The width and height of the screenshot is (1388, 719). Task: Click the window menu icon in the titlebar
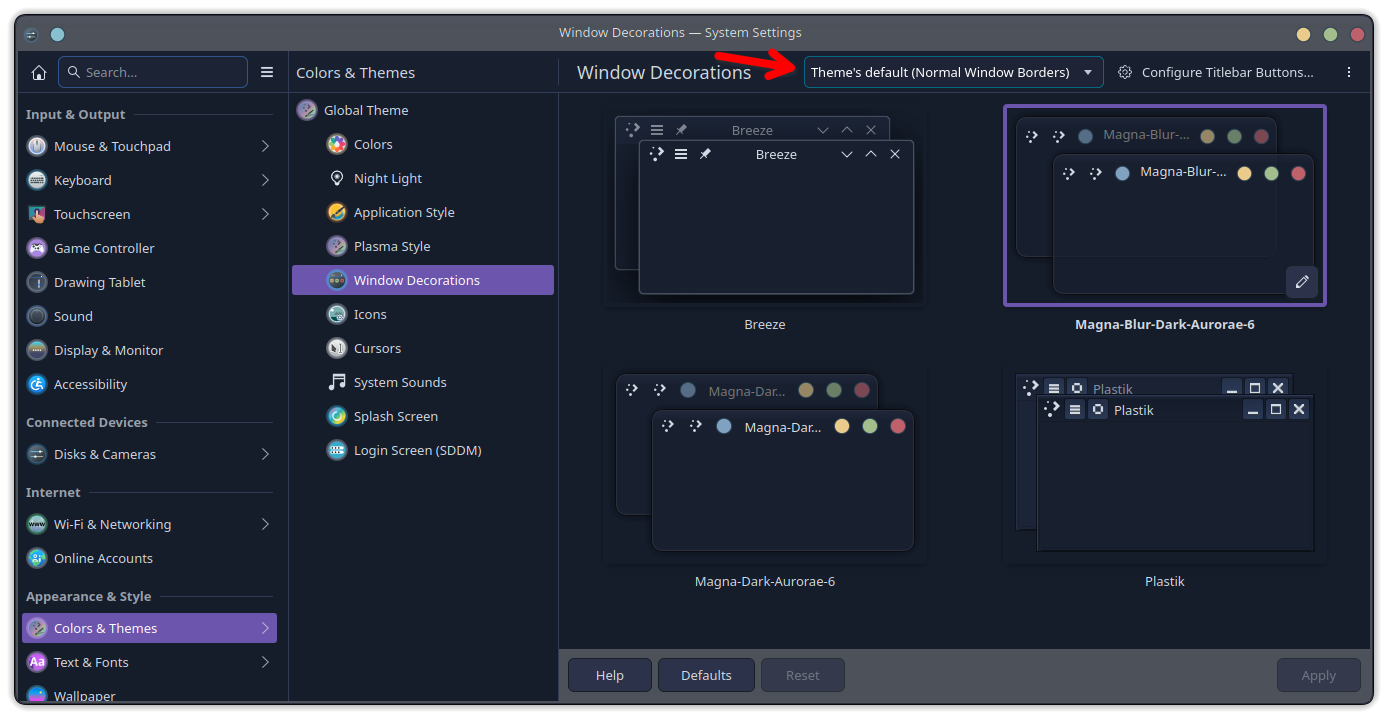[32, 33]
